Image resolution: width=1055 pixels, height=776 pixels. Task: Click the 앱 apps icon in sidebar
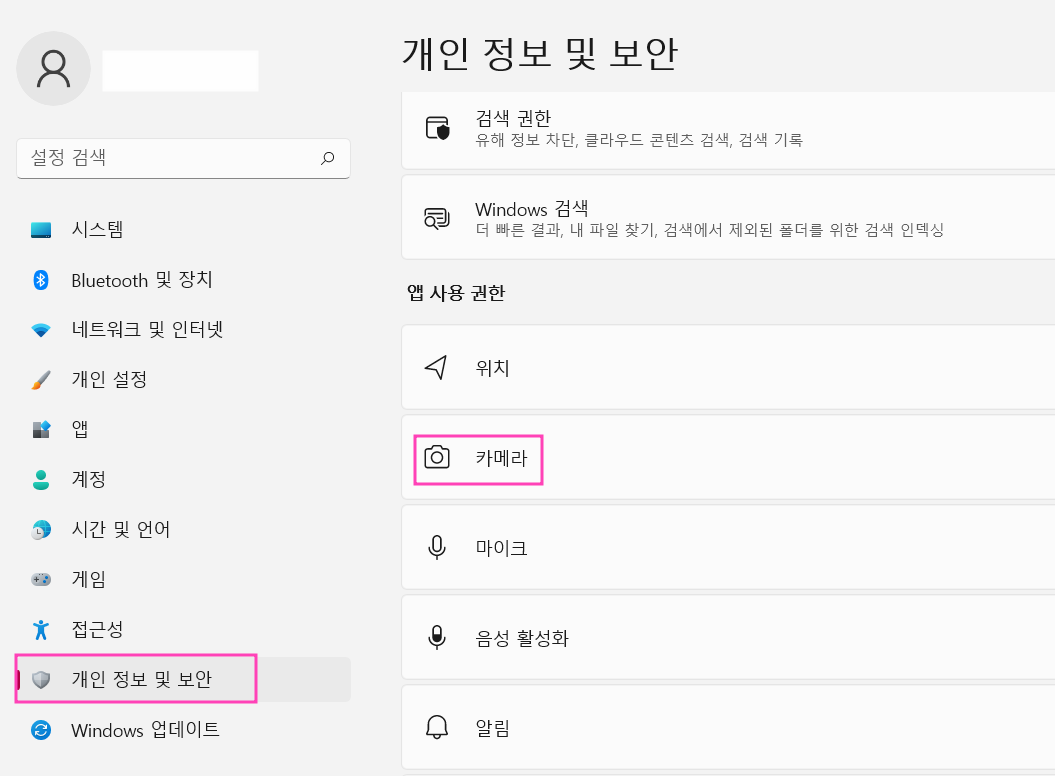coord(41,429)
